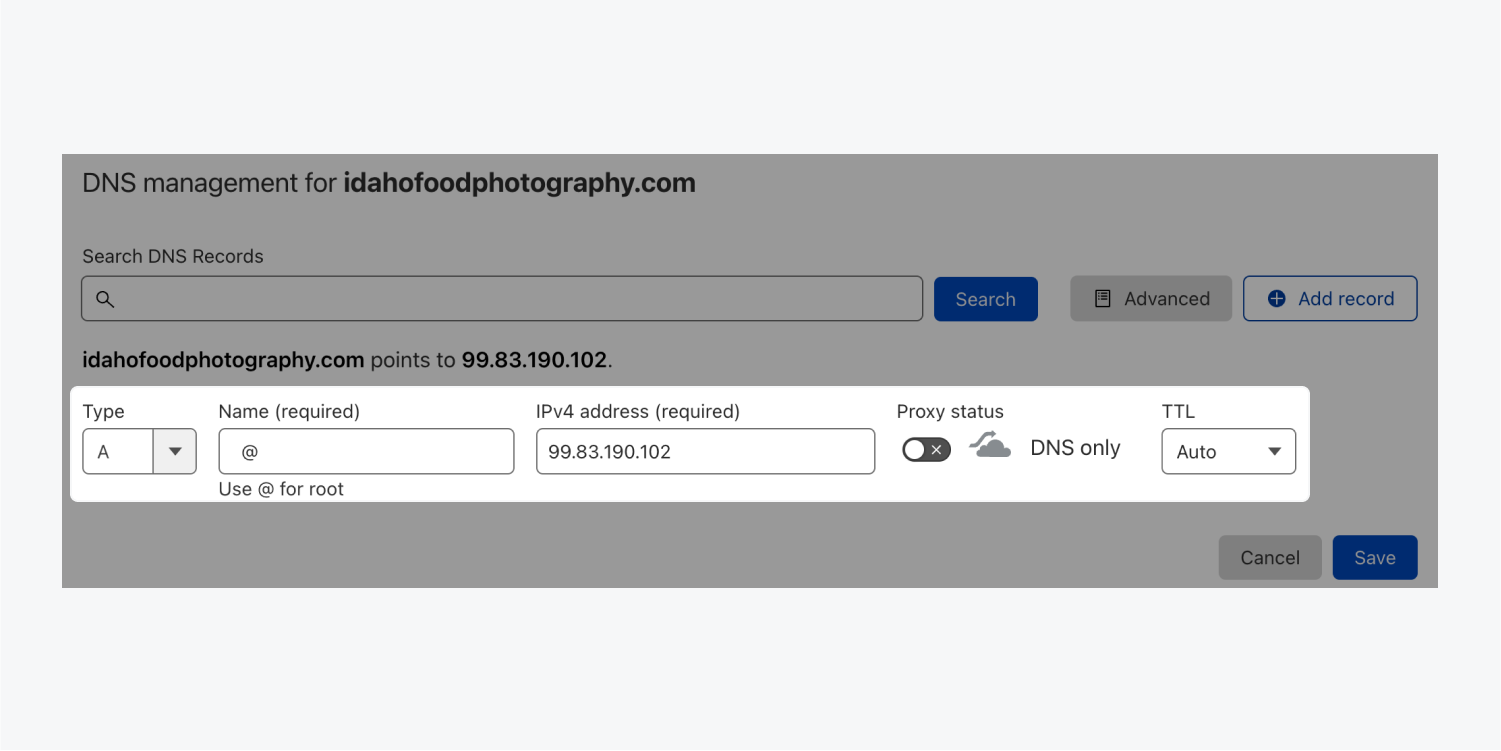Image resolution: width=1501 pixels, height=751 pixels.
Task: Click the 'DNS management for' heading
Action: [389, 183]
